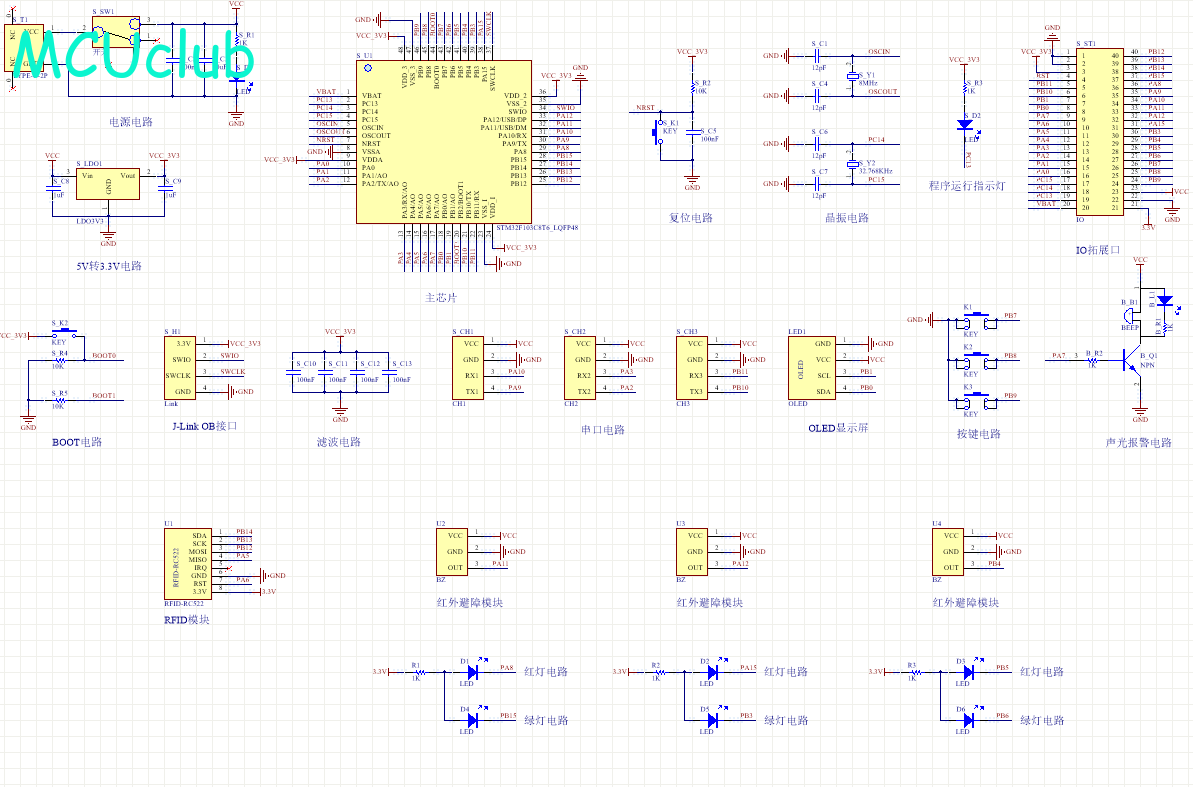Click the BEEP buzzer symbol B_B1
This screenshot has width=1193, height=787.
(1131, 315)
